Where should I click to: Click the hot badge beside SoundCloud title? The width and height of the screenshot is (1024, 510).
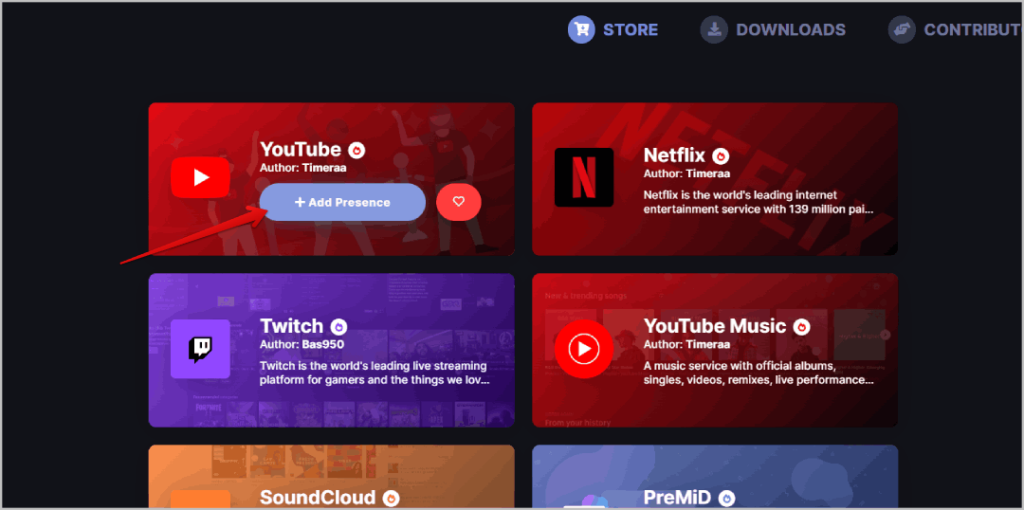point(391,498)
